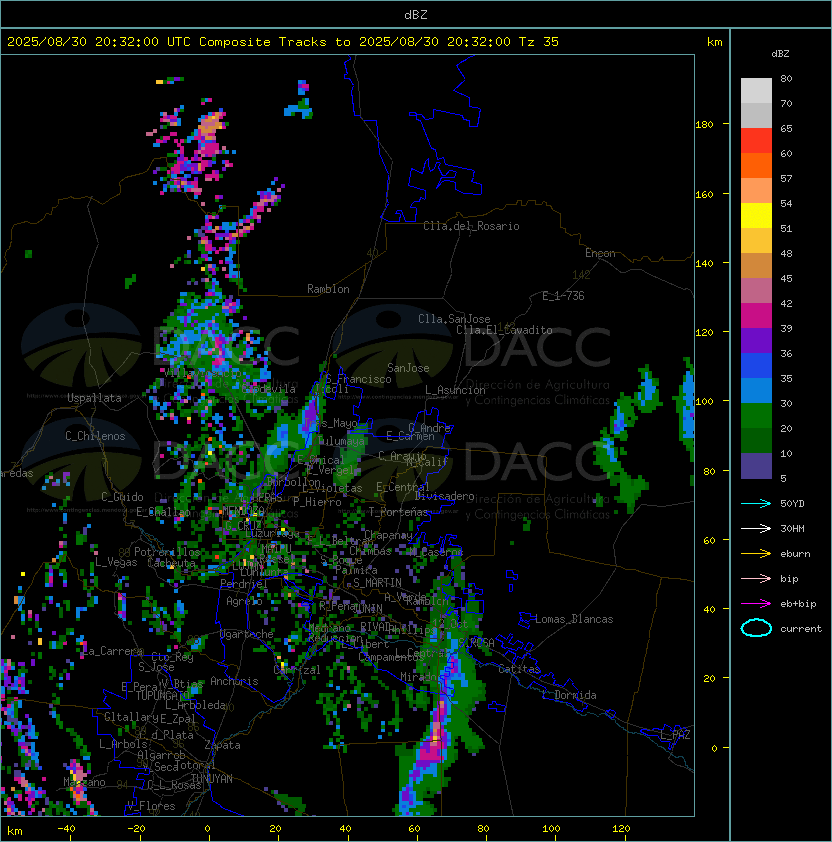Click legend value '65' beside the color scale
Viewport: 832px width, 842px height.
pos(786,128)
